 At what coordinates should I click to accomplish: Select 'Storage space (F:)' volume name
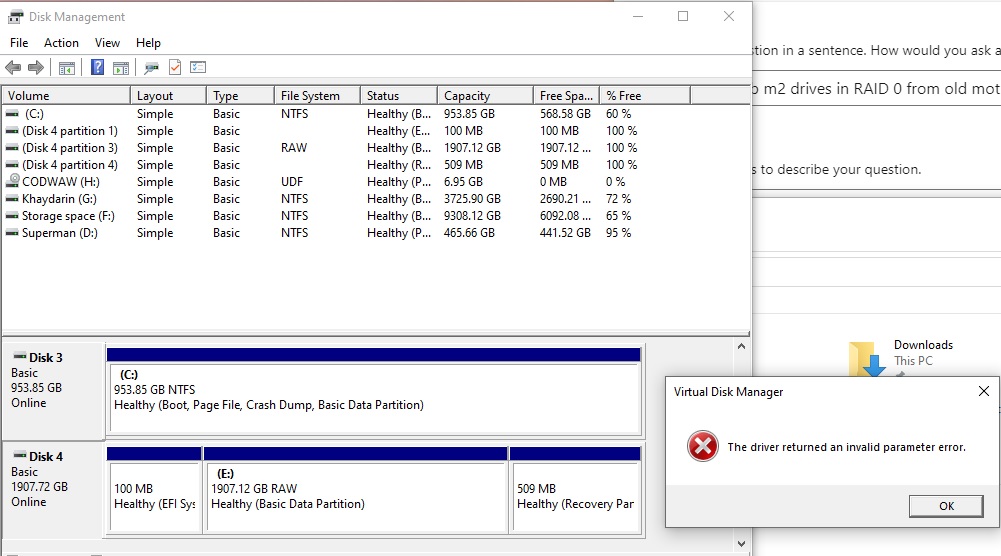click(x=68, y=216)
